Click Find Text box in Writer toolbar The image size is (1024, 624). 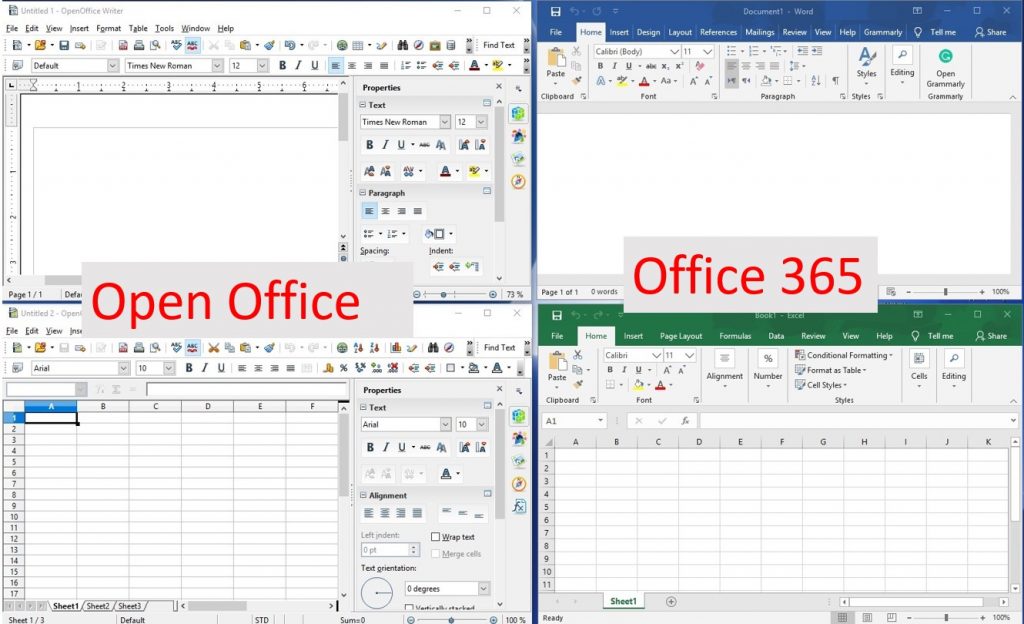coord(499,45)
